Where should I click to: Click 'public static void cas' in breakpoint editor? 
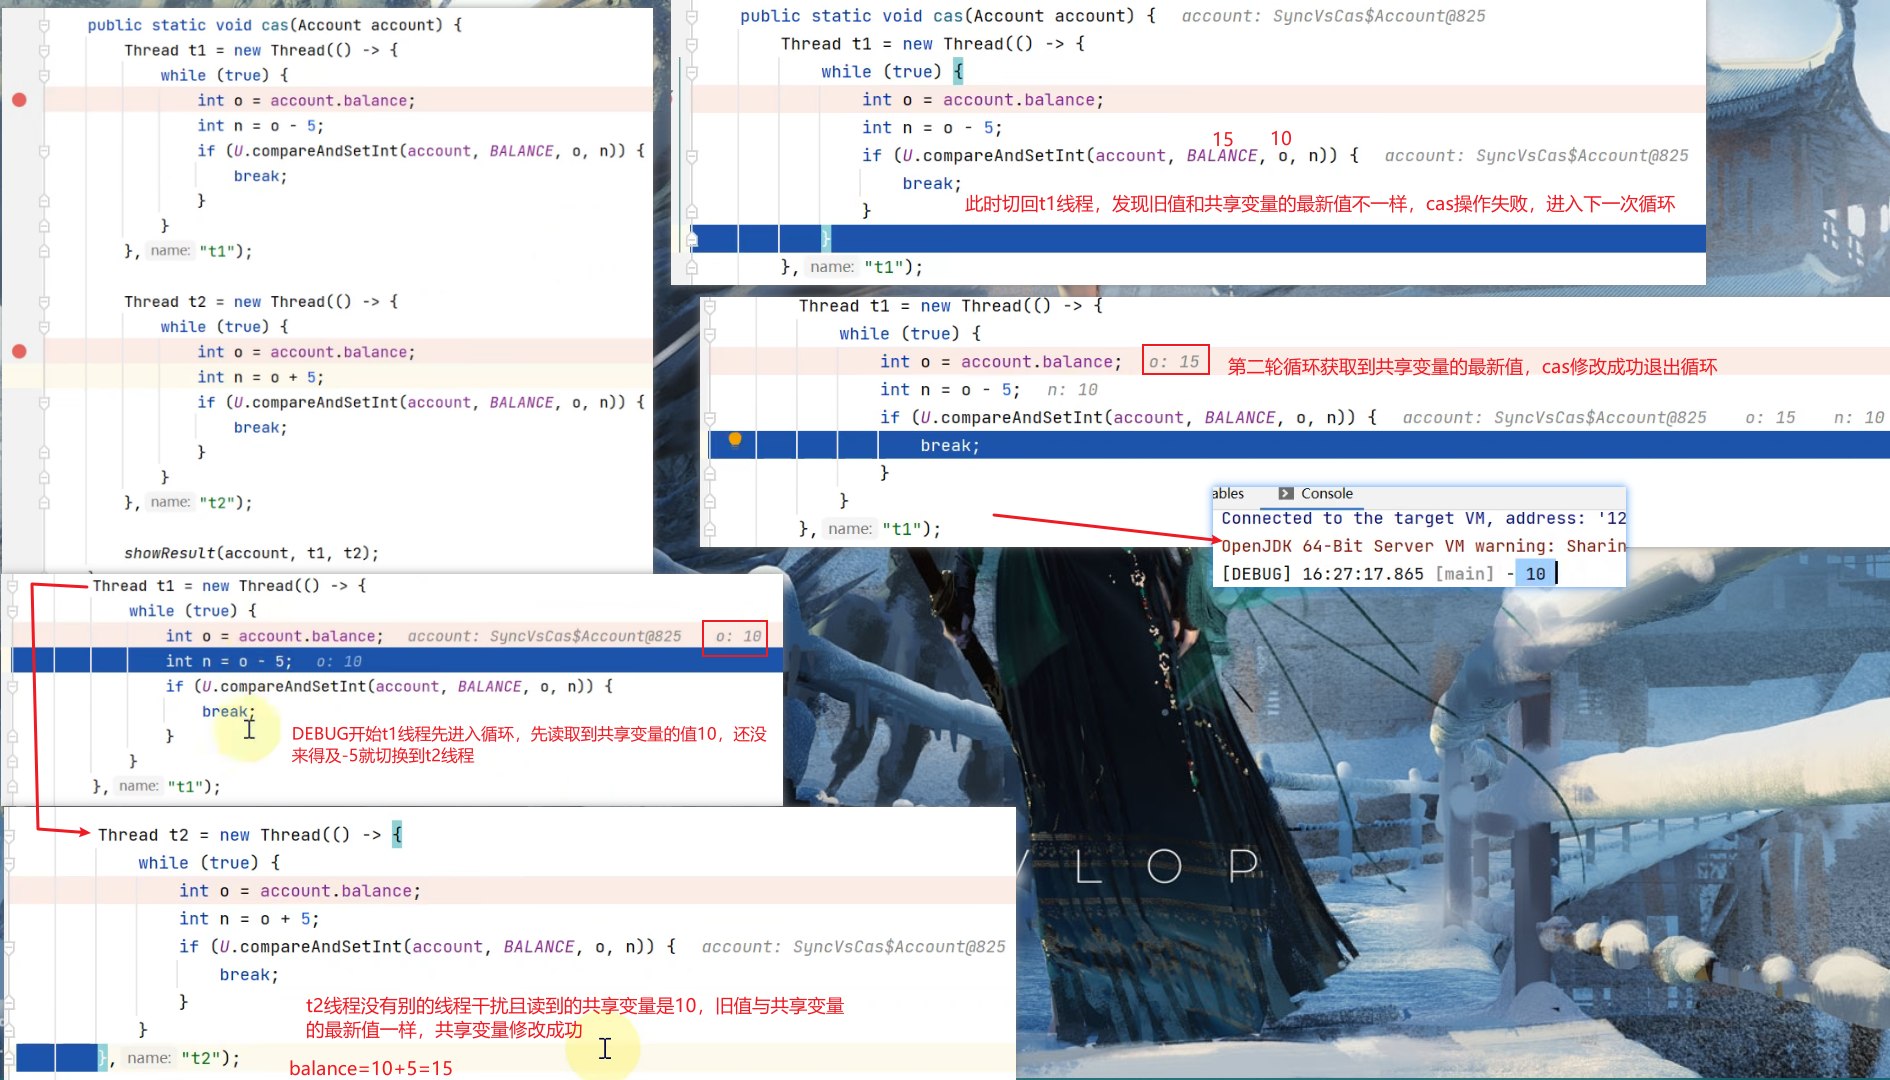pyautogui.click(x=188, y=25)
